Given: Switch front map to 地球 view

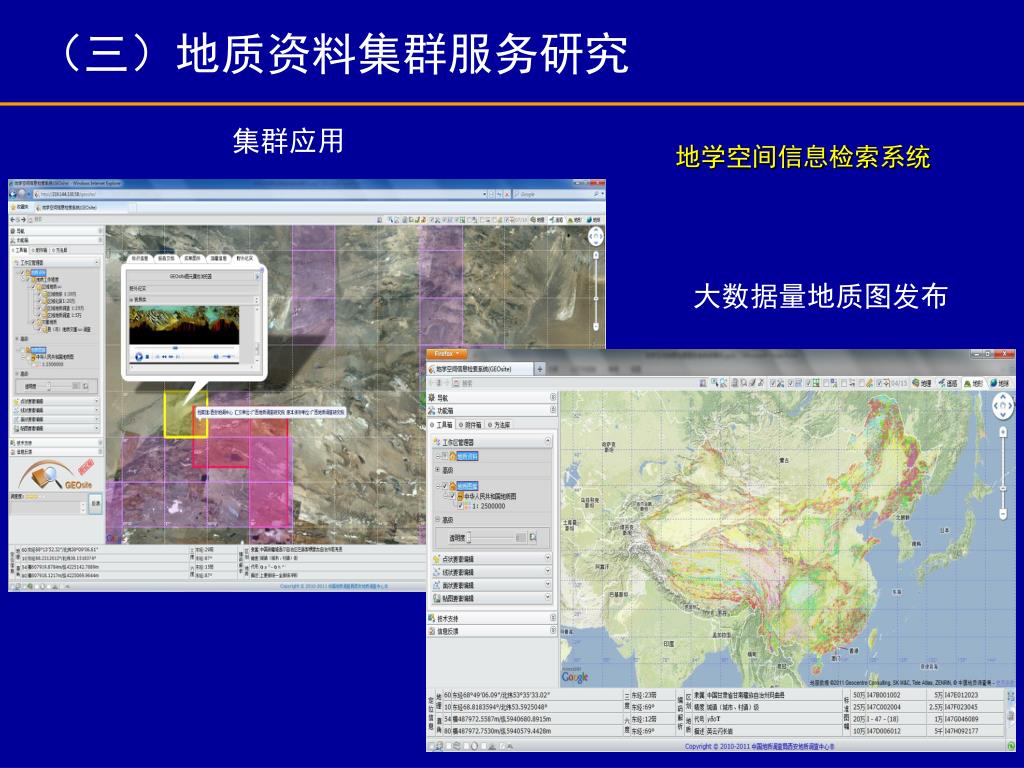Looking at the screenshot, I should click(x=1000, y=383).
